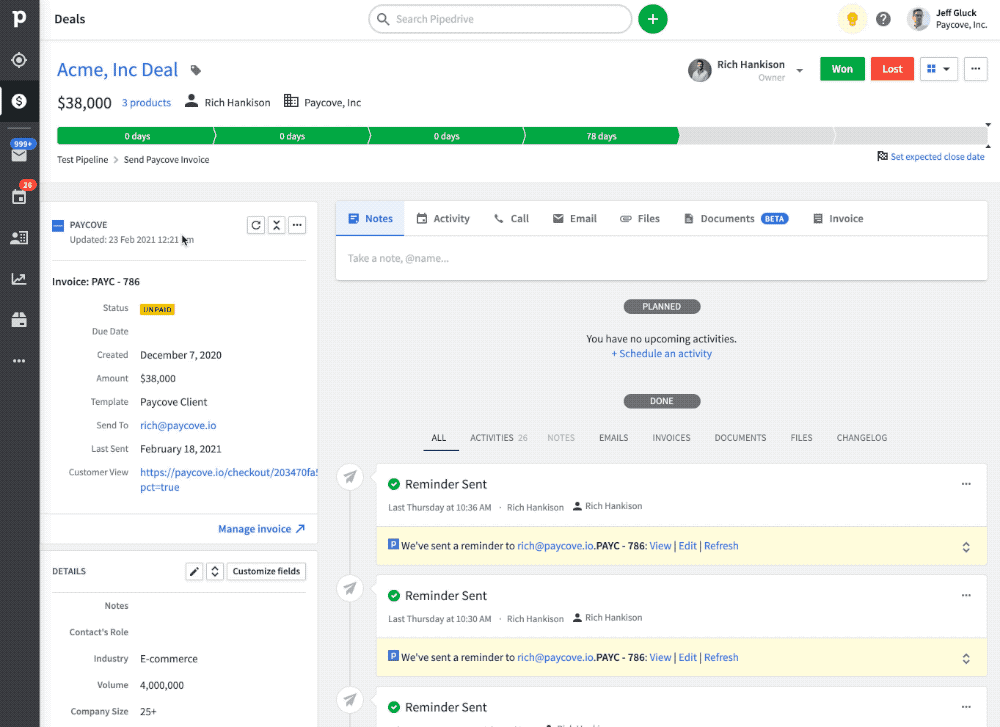
Task: Filter history by DOCUMENTS
Action: pyautogui.click(x=740, y=438)
